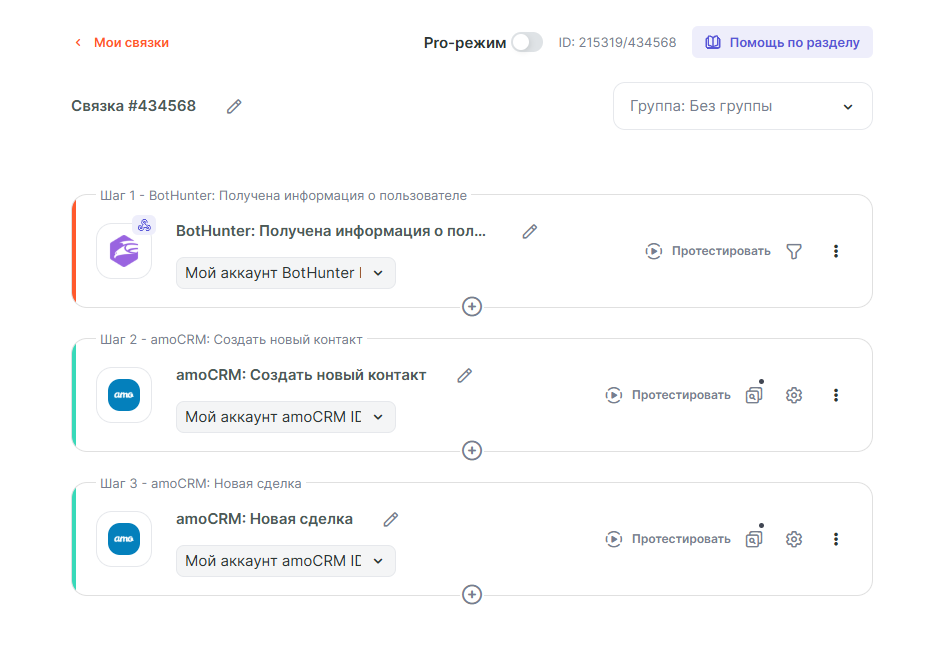The width and height of the screenshot is (947, 667).
Task: Open three-dots menu of Новая сделка step
Action: pos(836,539)
